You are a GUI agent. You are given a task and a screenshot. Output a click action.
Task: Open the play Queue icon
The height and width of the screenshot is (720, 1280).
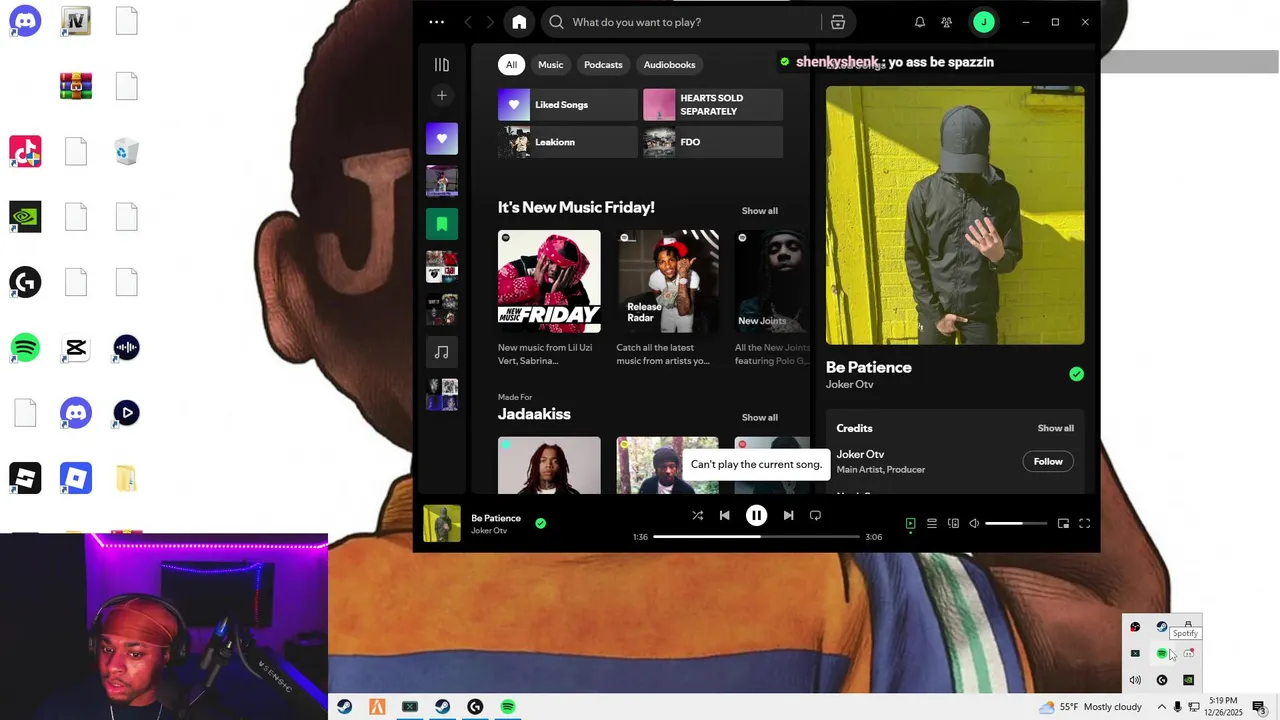pyautogui.click(x=931, y=524)
